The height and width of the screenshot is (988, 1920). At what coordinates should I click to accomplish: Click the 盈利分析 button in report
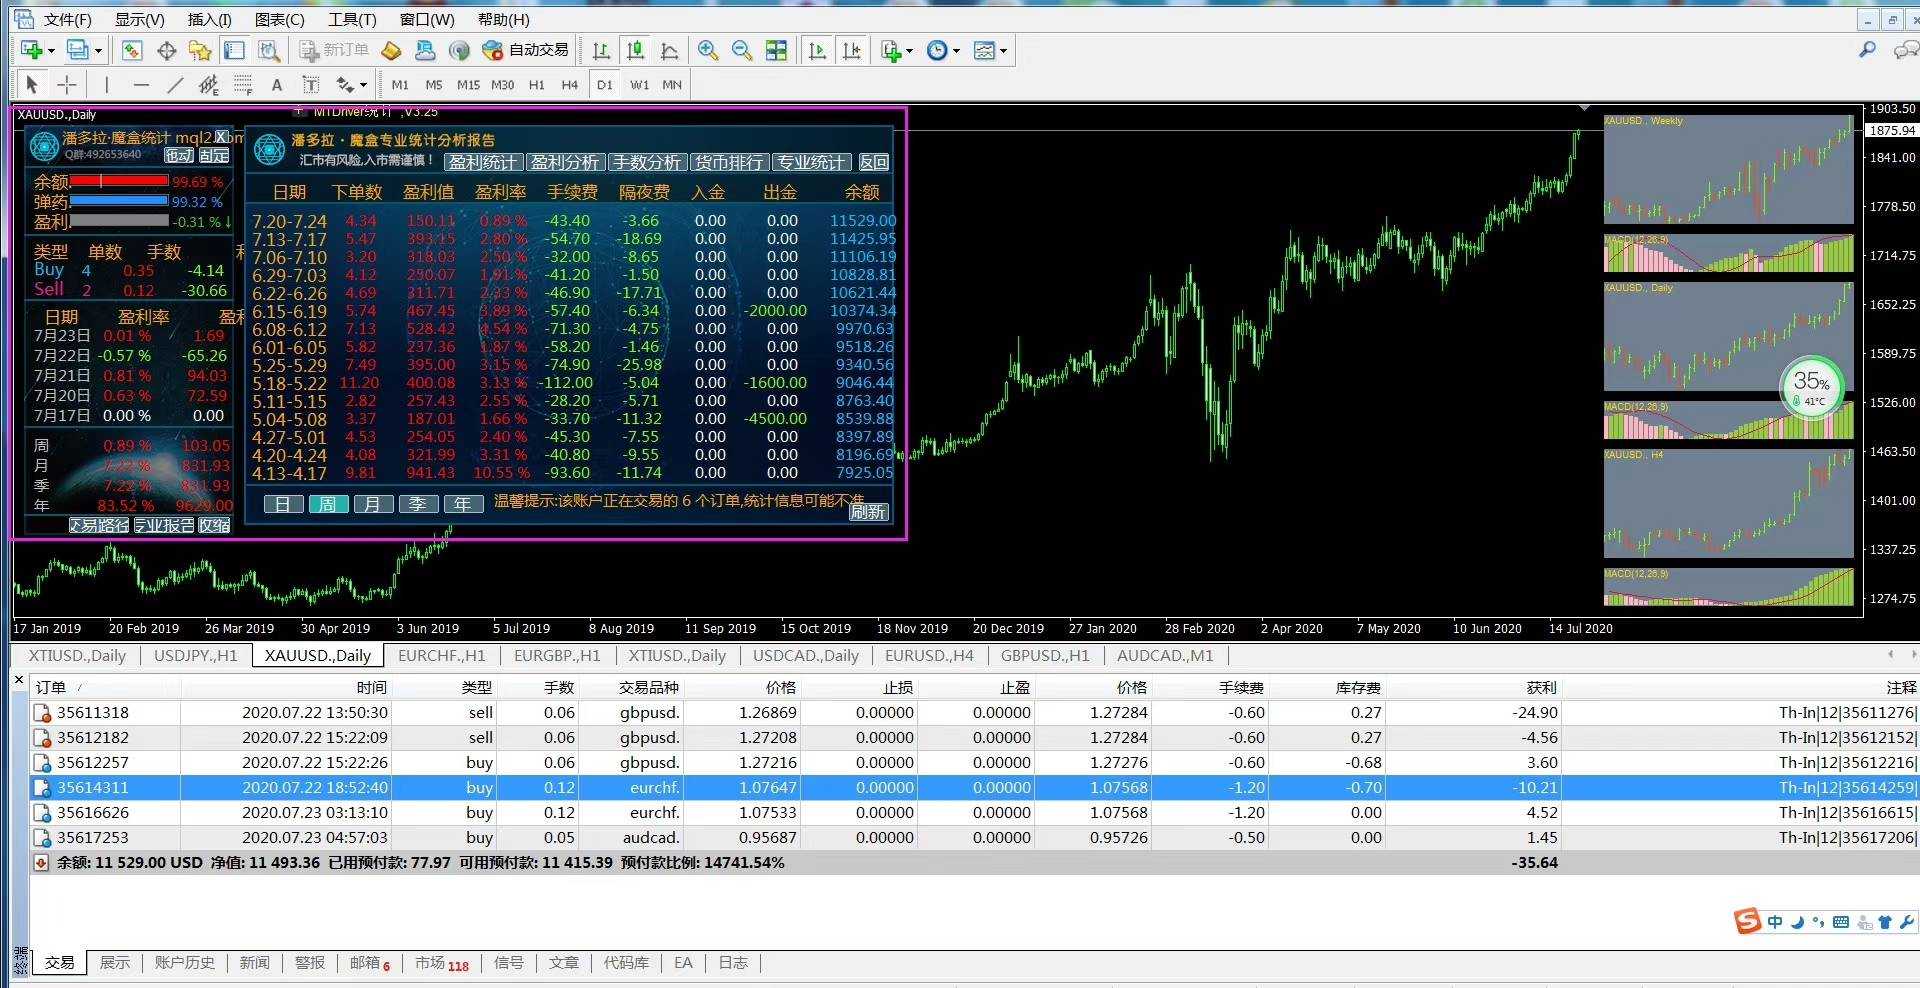(565, 162)
